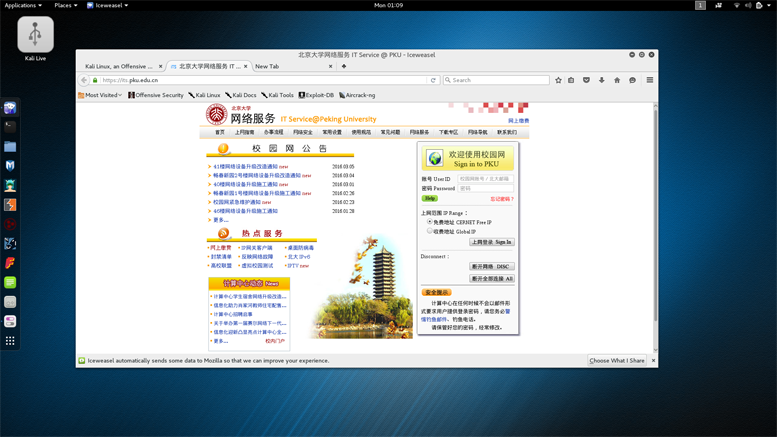Image resolution: width=777 pixels, height=437 pixels.
Task: Switch workspace using indicator 1
Action: [700, 5]
